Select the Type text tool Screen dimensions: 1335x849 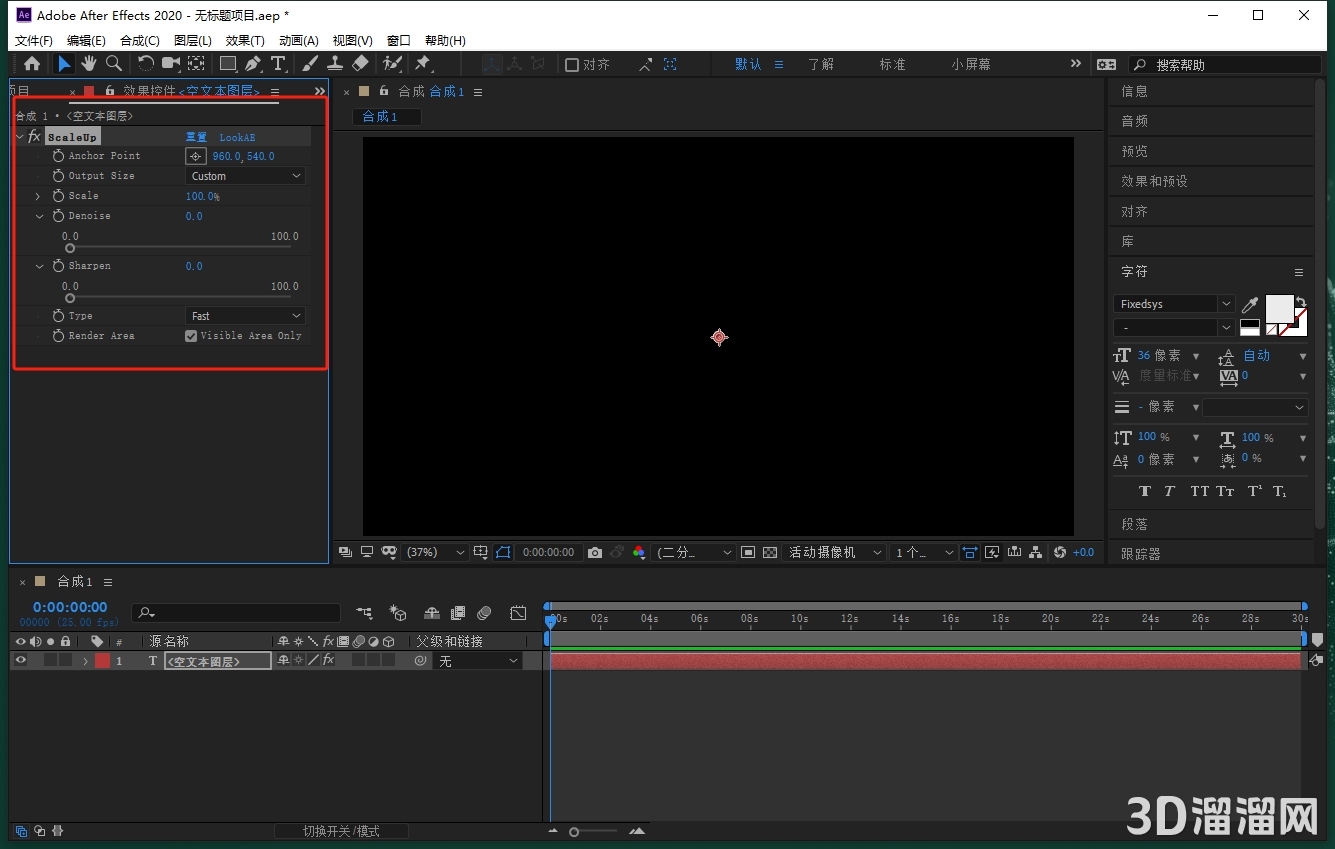click(x=278, y=64)
